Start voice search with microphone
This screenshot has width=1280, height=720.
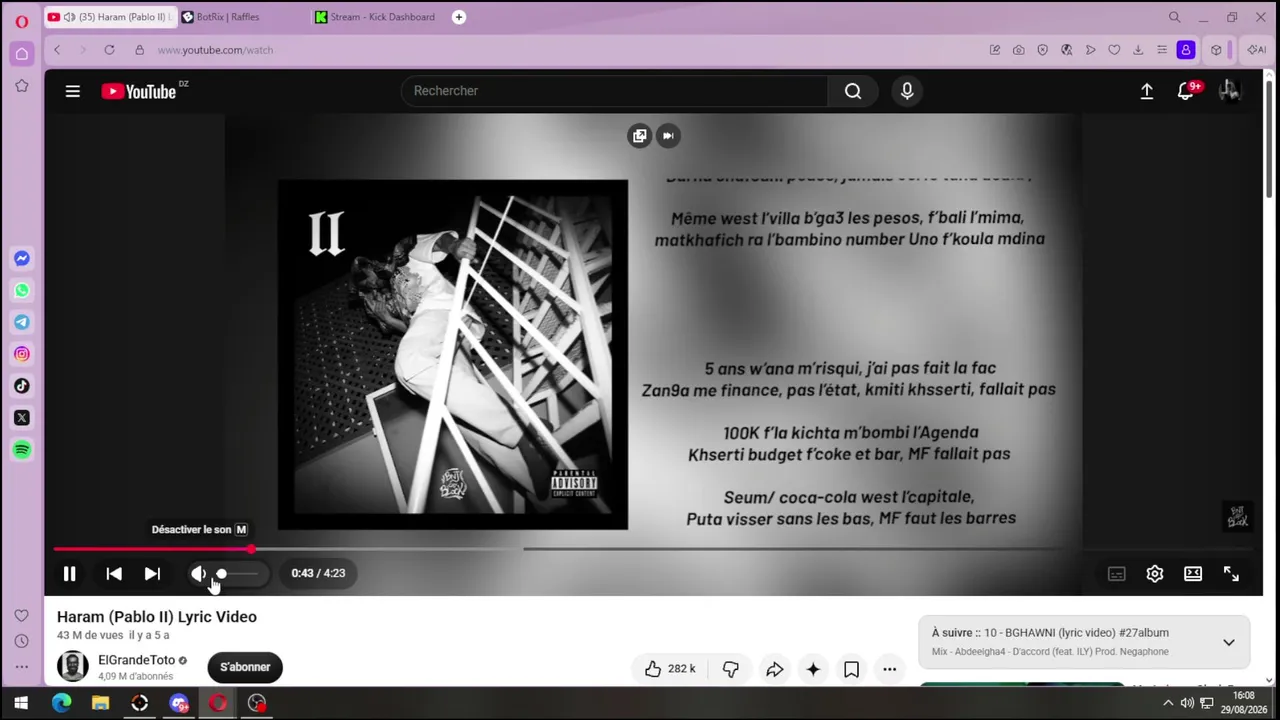(907, 91)
